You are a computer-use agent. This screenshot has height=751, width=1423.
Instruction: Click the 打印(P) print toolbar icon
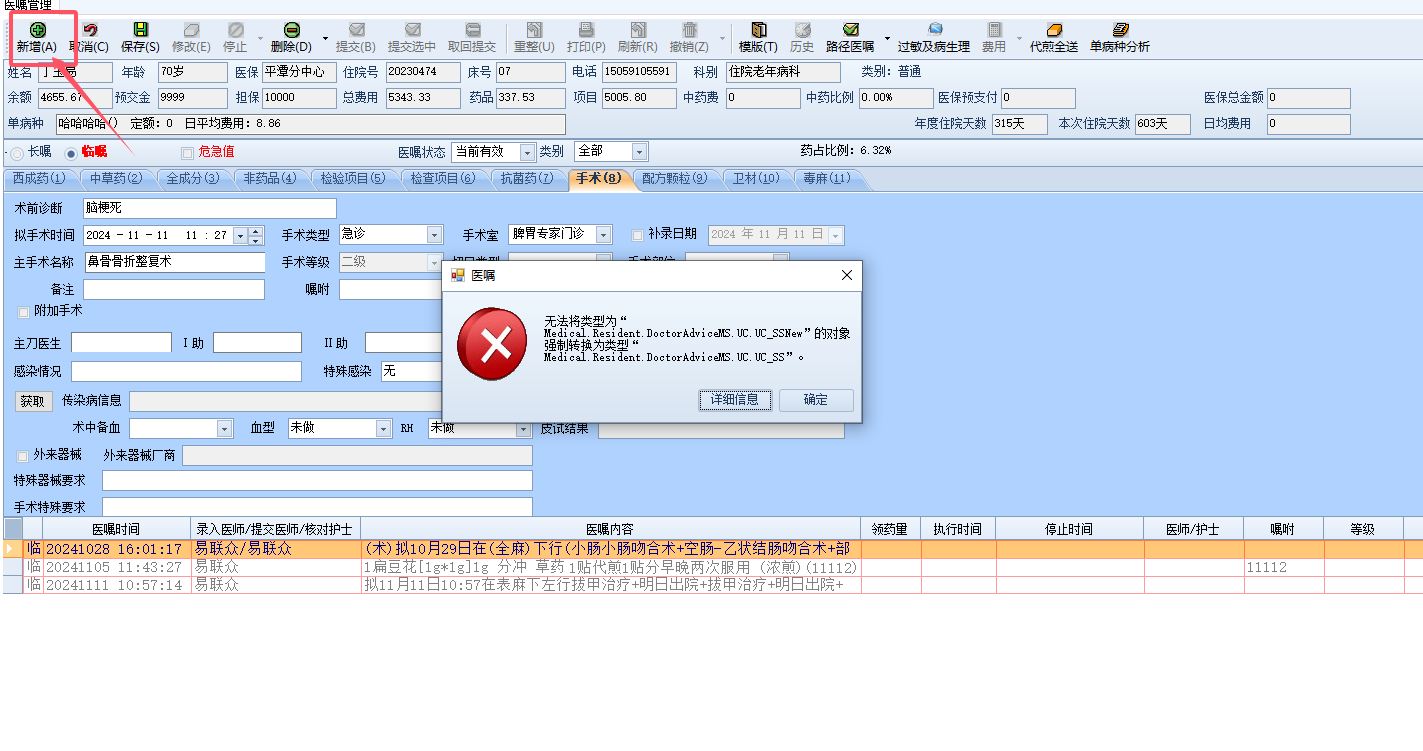coord(586,30)
